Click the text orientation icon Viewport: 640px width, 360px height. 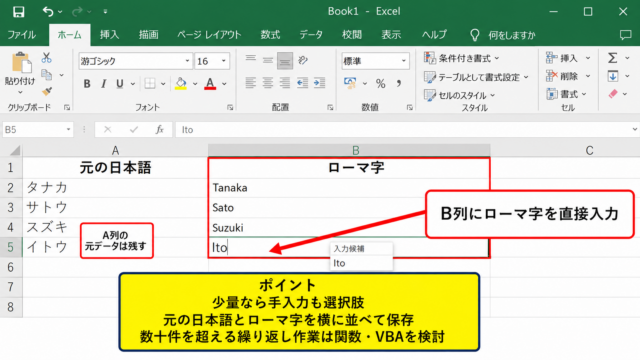tap(302, 60)
